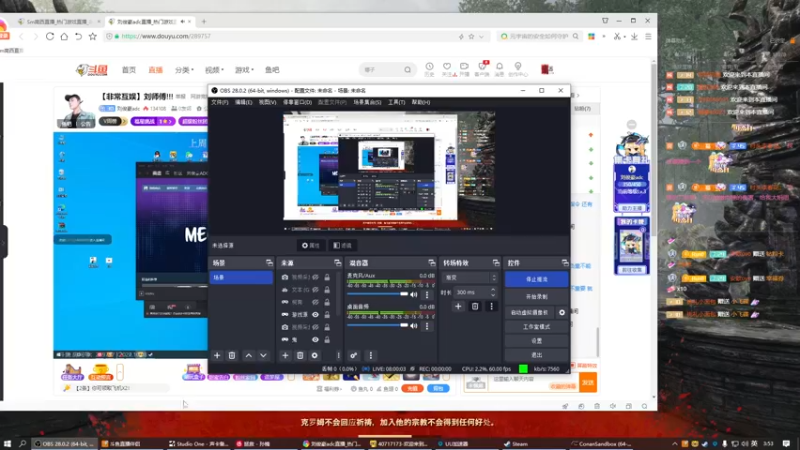Viewport: 800px width, 450px height.
Task: Expand Douyu category dropdown in nav
Action: pos(184,70)
